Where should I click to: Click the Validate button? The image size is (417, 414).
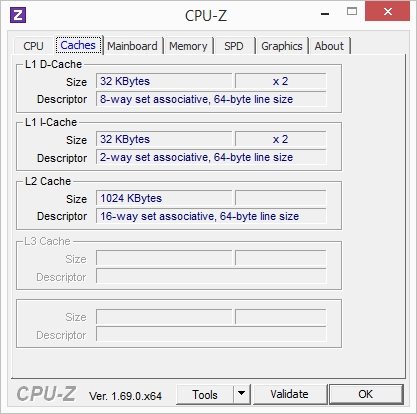pyautogui.click(x=289, y=394)
